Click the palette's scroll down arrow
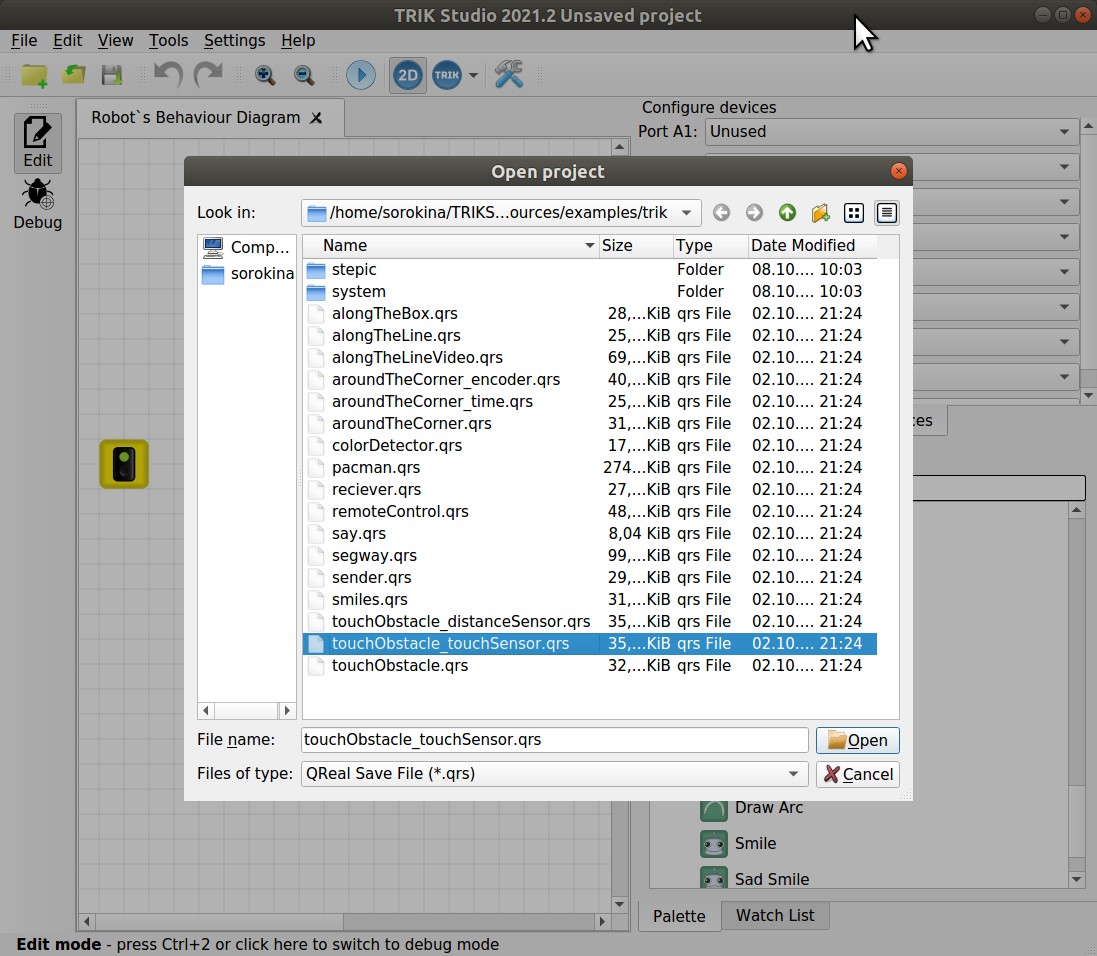The height and width of the screenshot is (956, 1097). (1076, 880)
